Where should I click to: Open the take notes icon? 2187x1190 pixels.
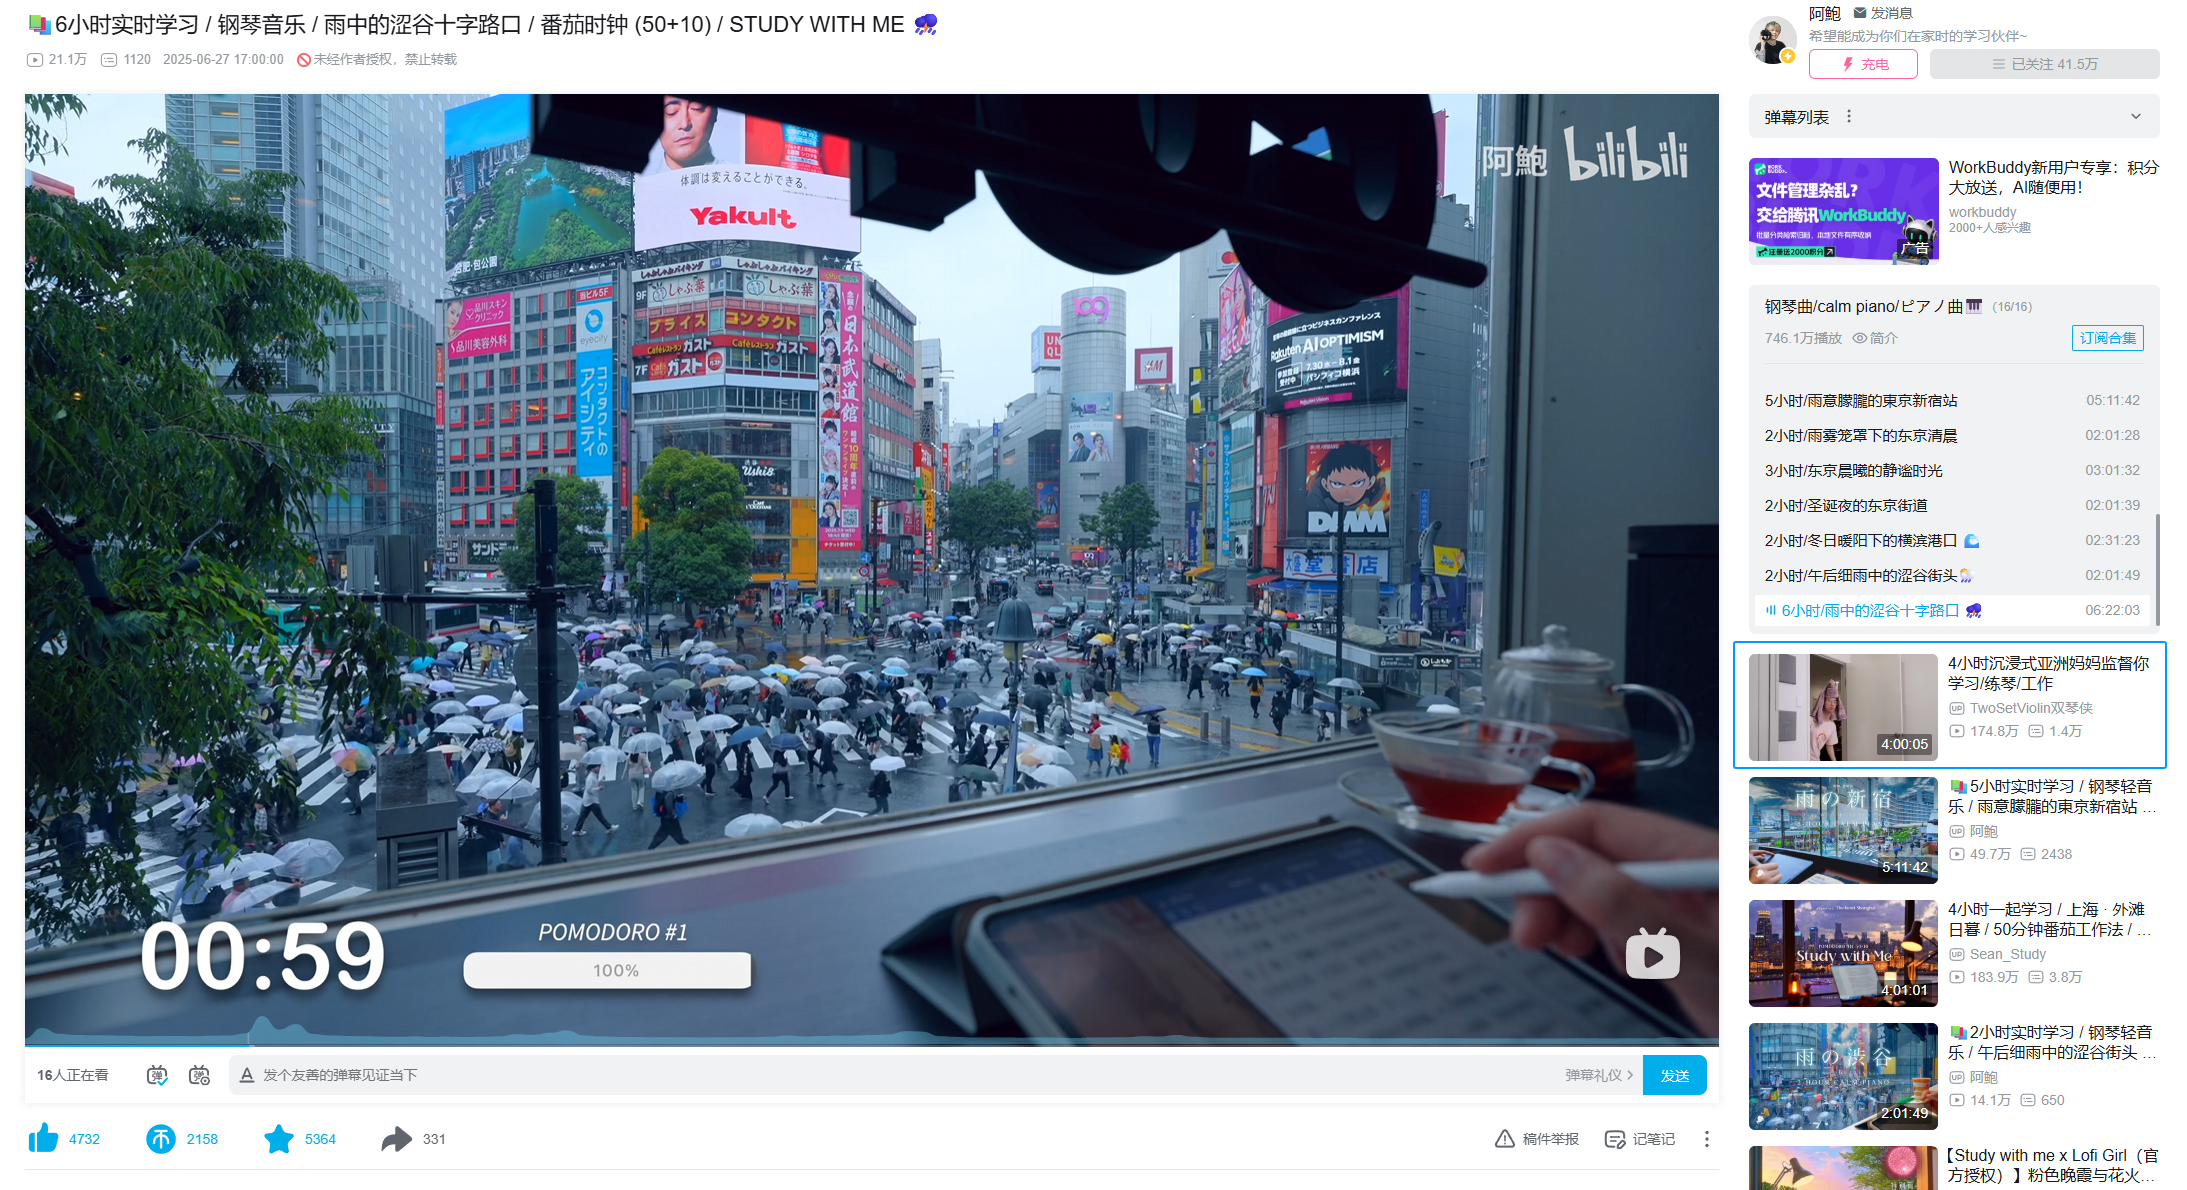pos(1615,1139)
